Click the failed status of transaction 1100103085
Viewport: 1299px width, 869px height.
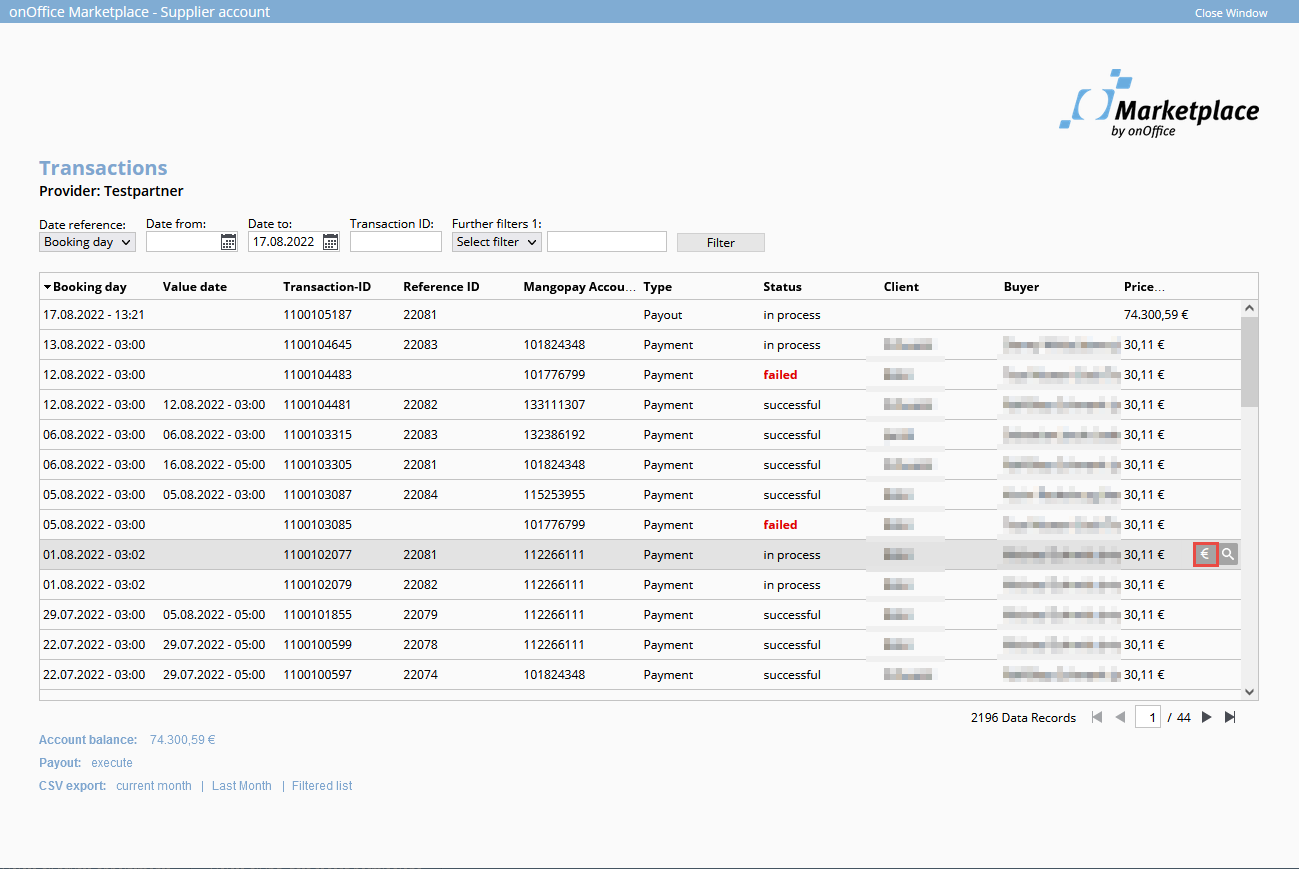click(780, 525)
